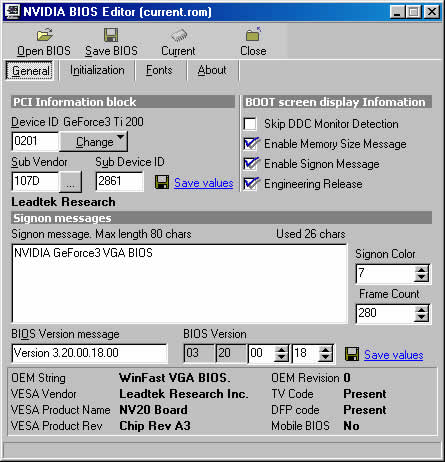
Task: Decrement BIOS Version 00 field down arrow
Action: (x=281, y=358)
